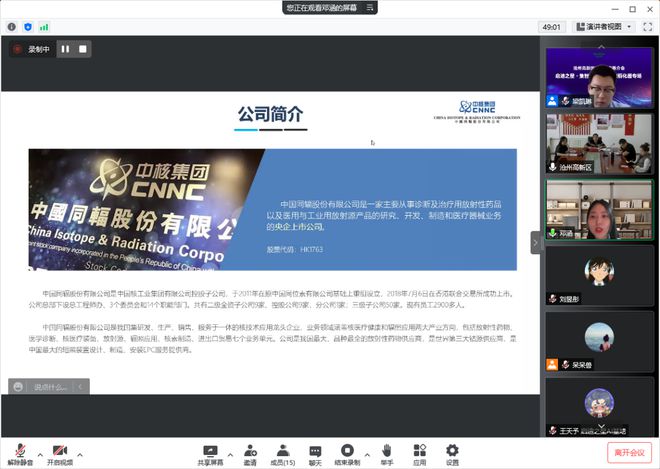Click the green microphone icon on the presenter's tile
This screenshot has width=660, height=469.
click(x=553, y=233)
